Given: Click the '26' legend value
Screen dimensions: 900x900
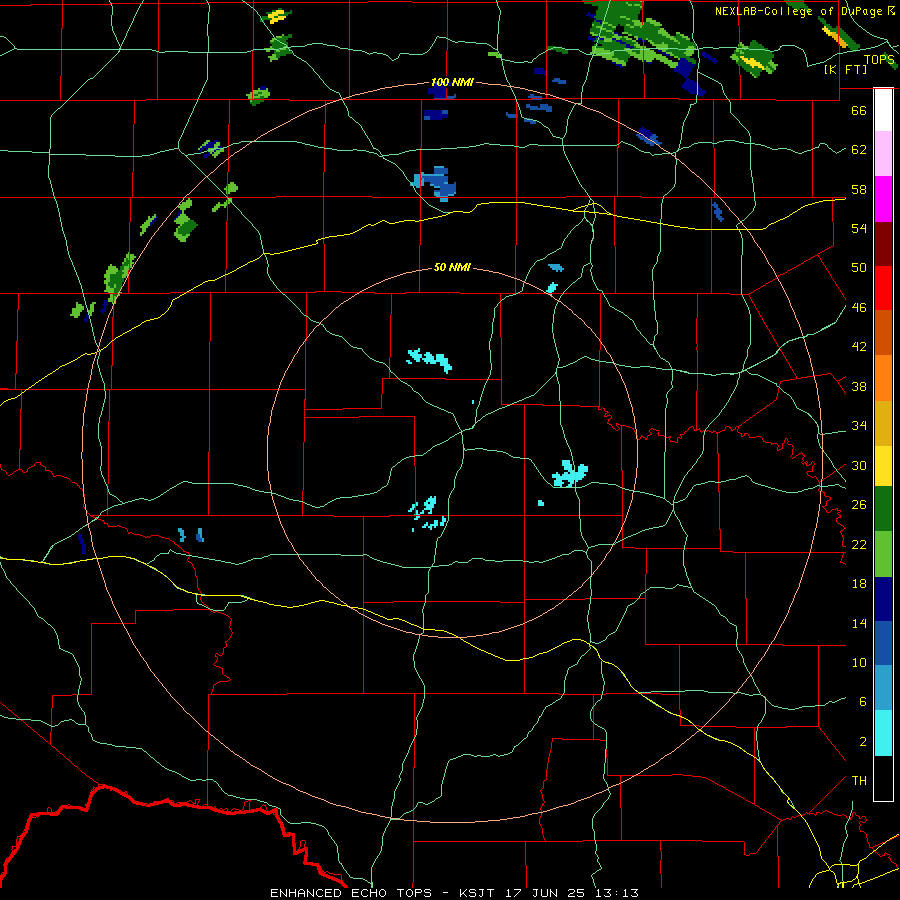Looking at the screenshot, I should [859, 505].
